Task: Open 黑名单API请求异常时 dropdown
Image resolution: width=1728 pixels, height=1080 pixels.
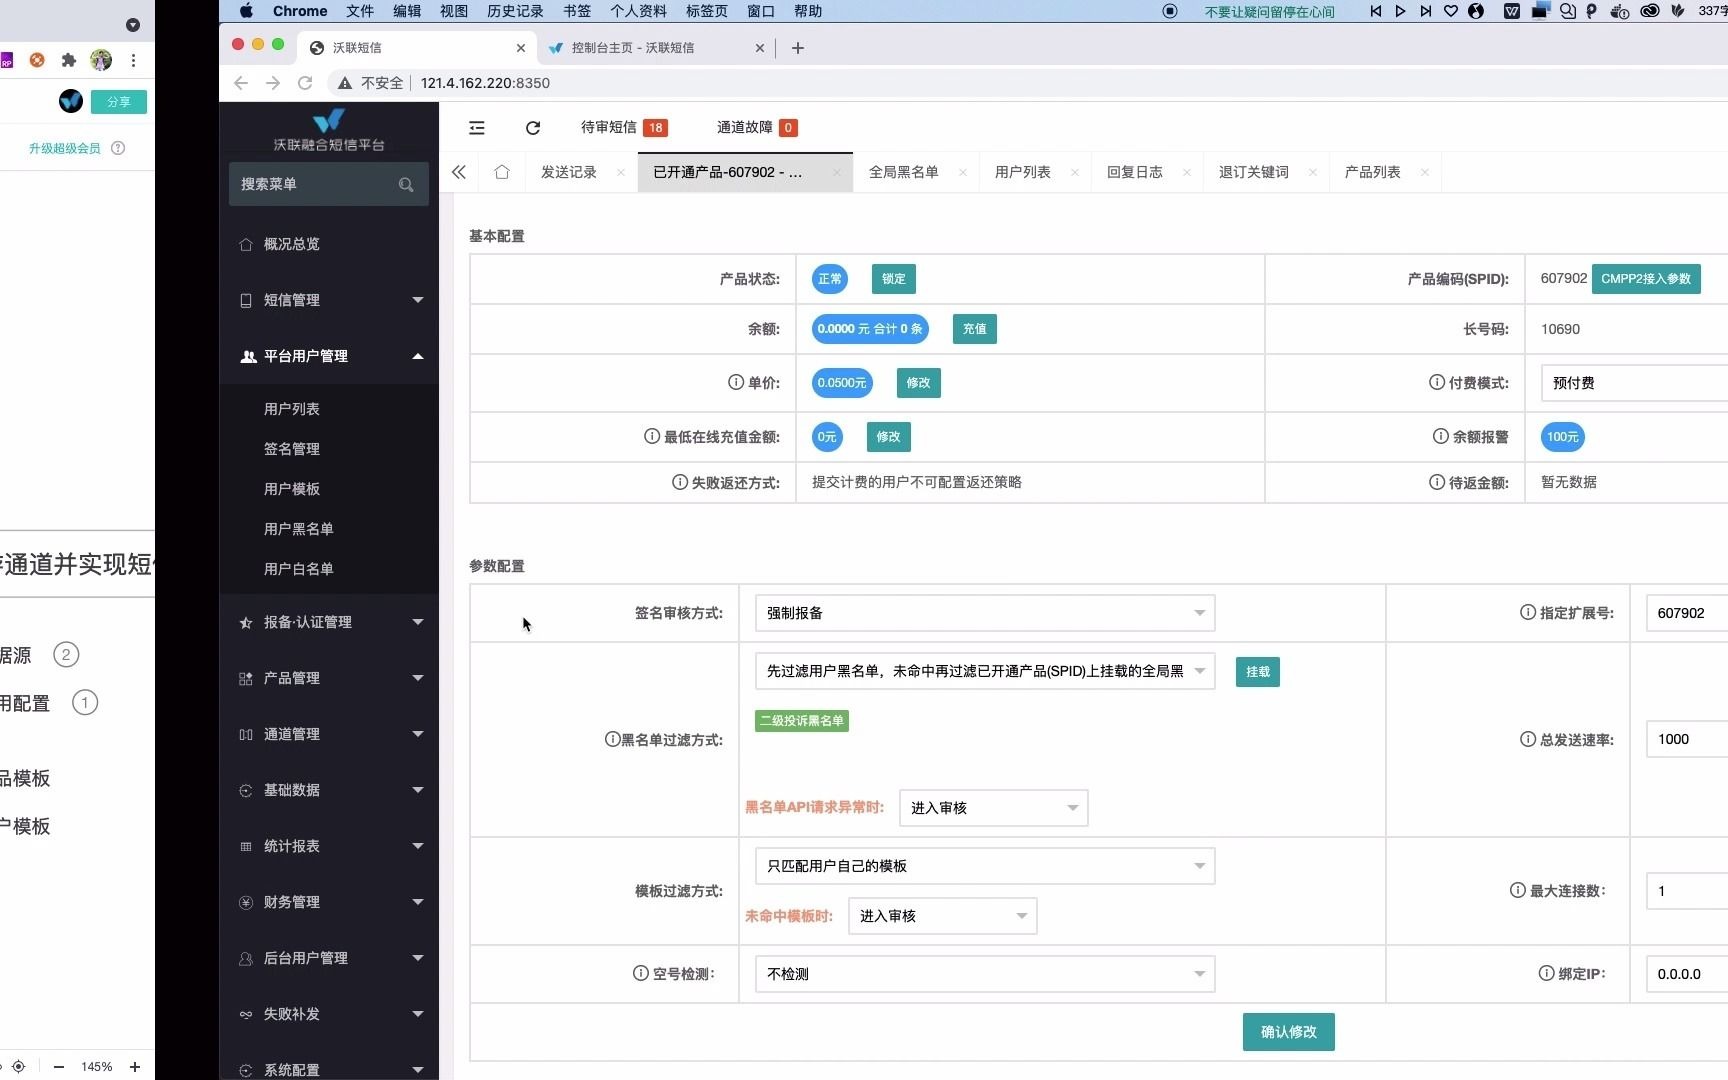Action: point(993,808)
